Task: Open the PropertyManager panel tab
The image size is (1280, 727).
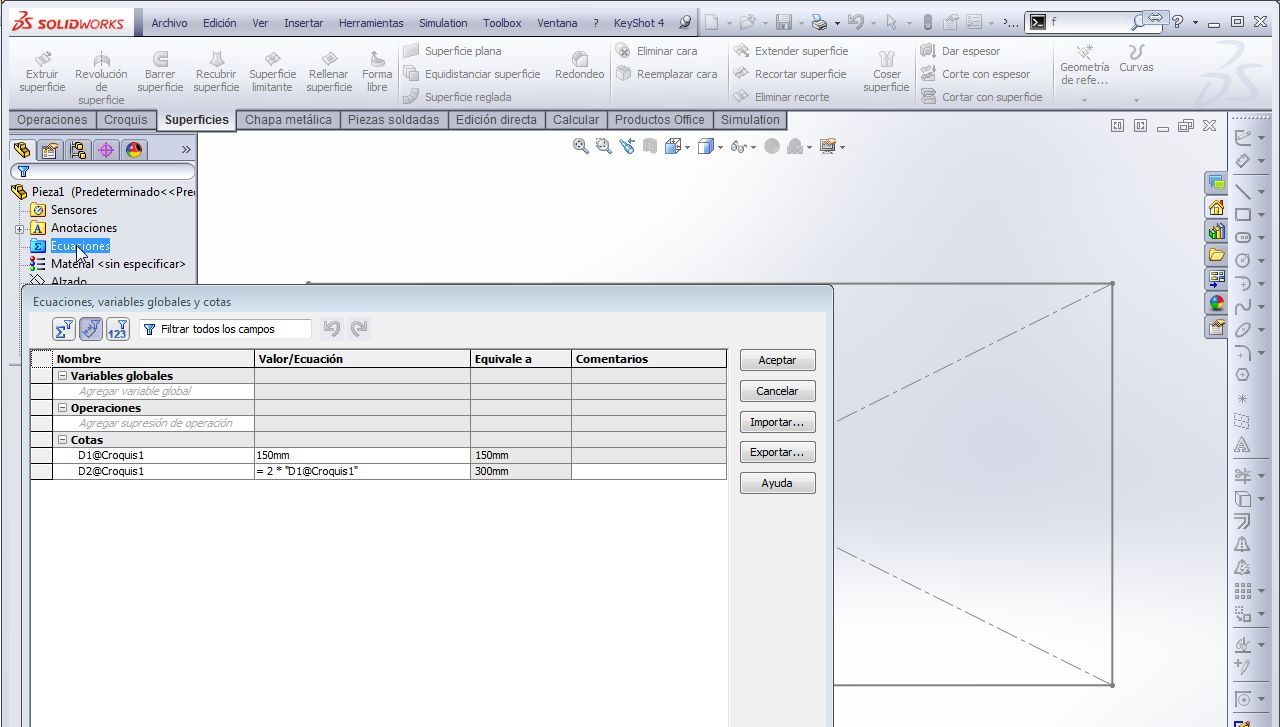Action: tap(50, 150)
